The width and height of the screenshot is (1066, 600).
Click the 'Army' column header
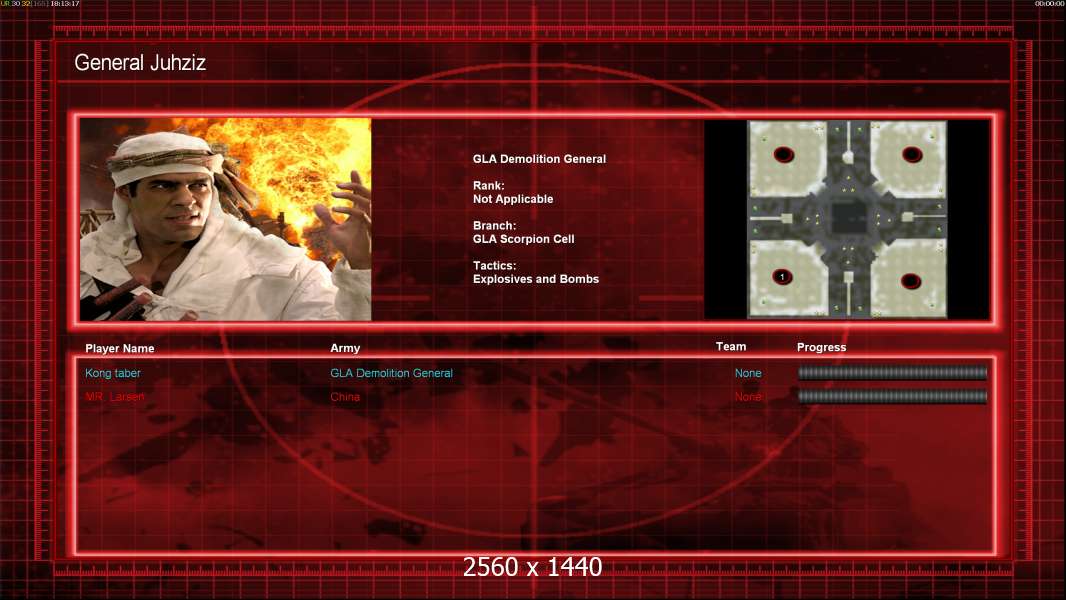pos(345,348)
